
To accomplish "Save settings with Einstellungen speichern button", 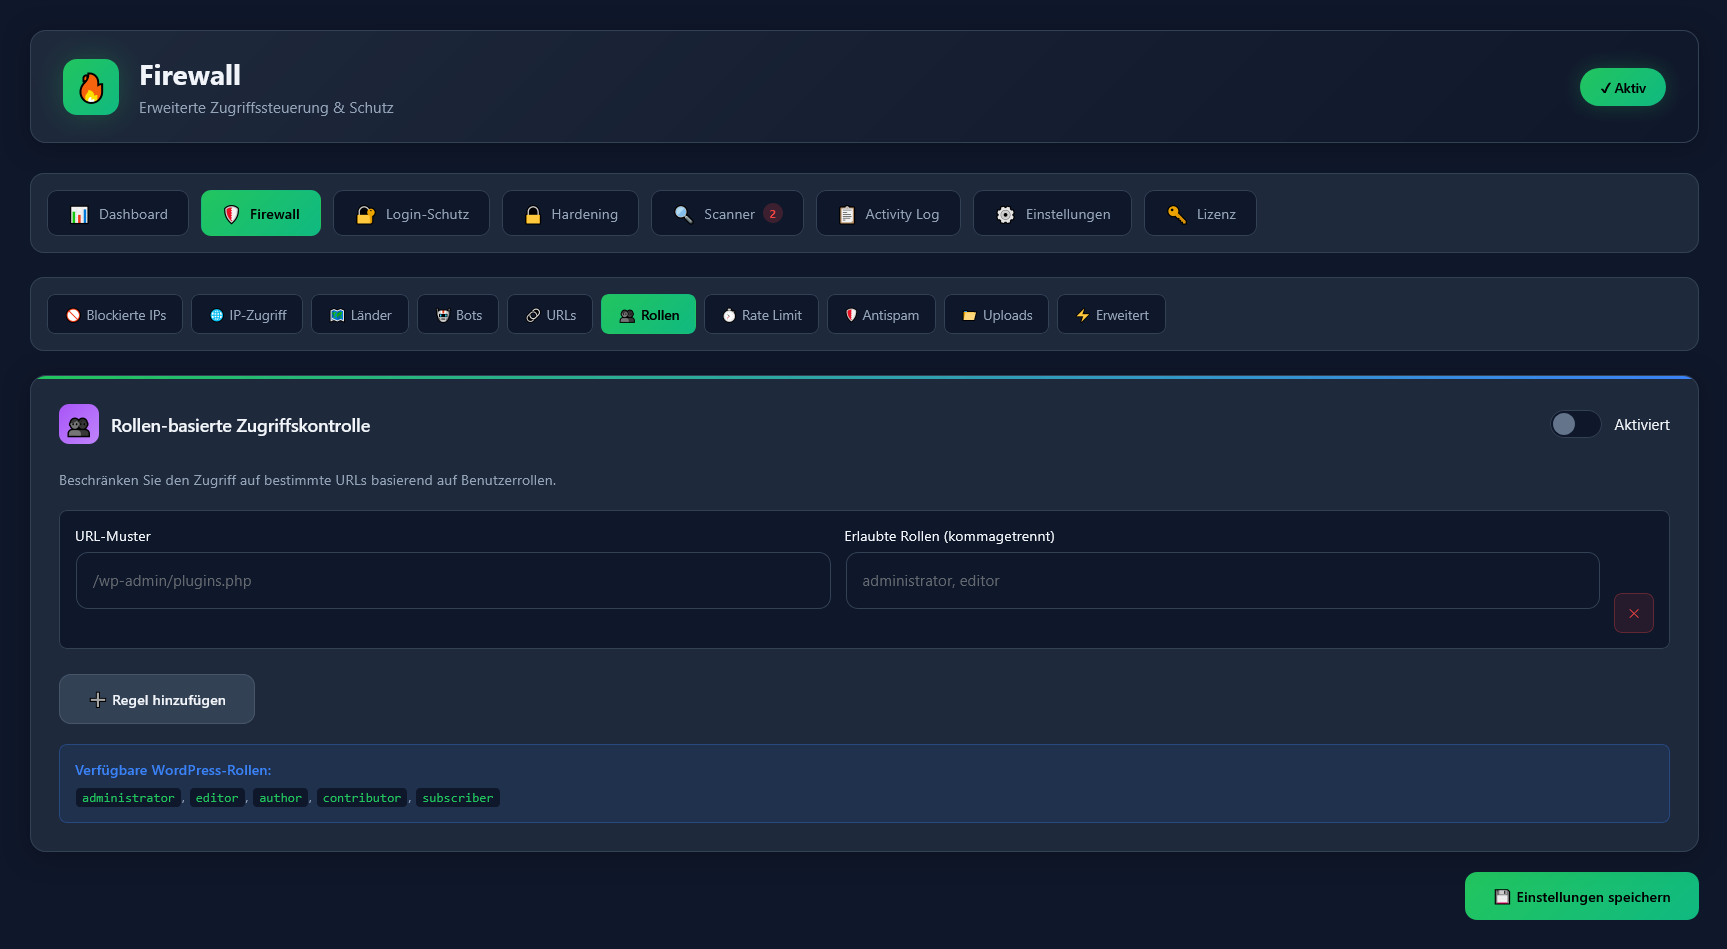I will [x=1581, y=896].
